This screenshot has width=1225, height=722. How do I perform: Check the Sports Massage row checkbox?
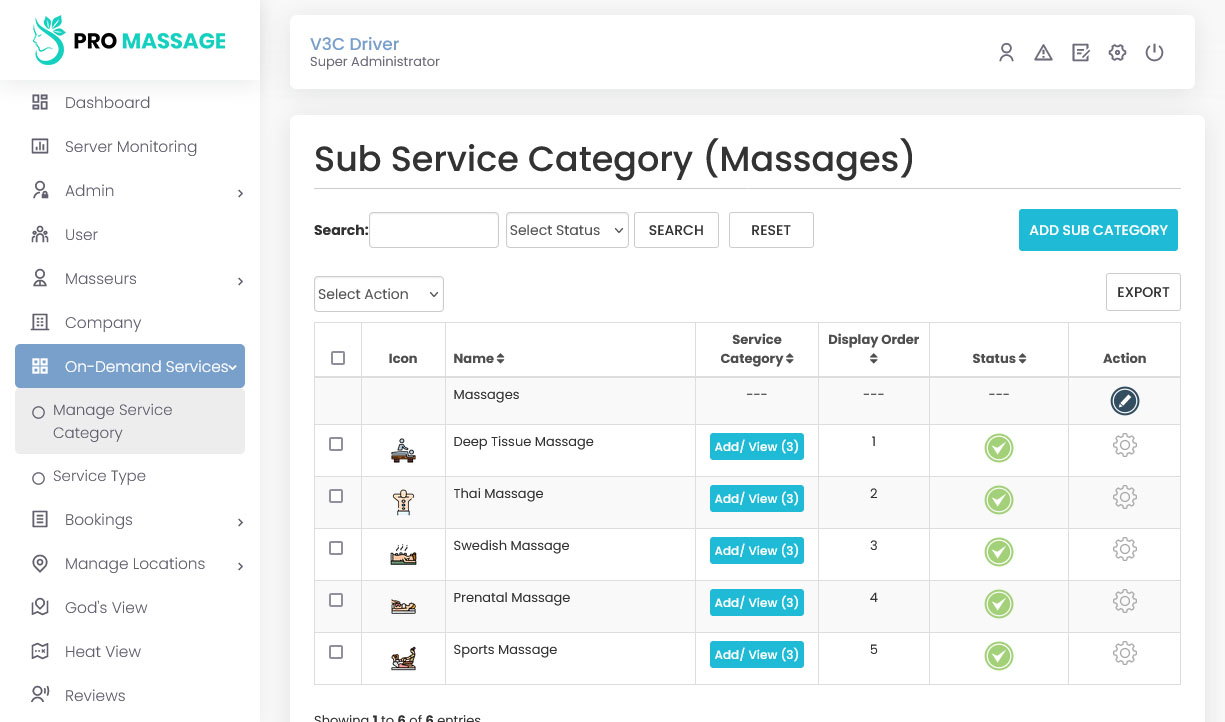[336, 652]
